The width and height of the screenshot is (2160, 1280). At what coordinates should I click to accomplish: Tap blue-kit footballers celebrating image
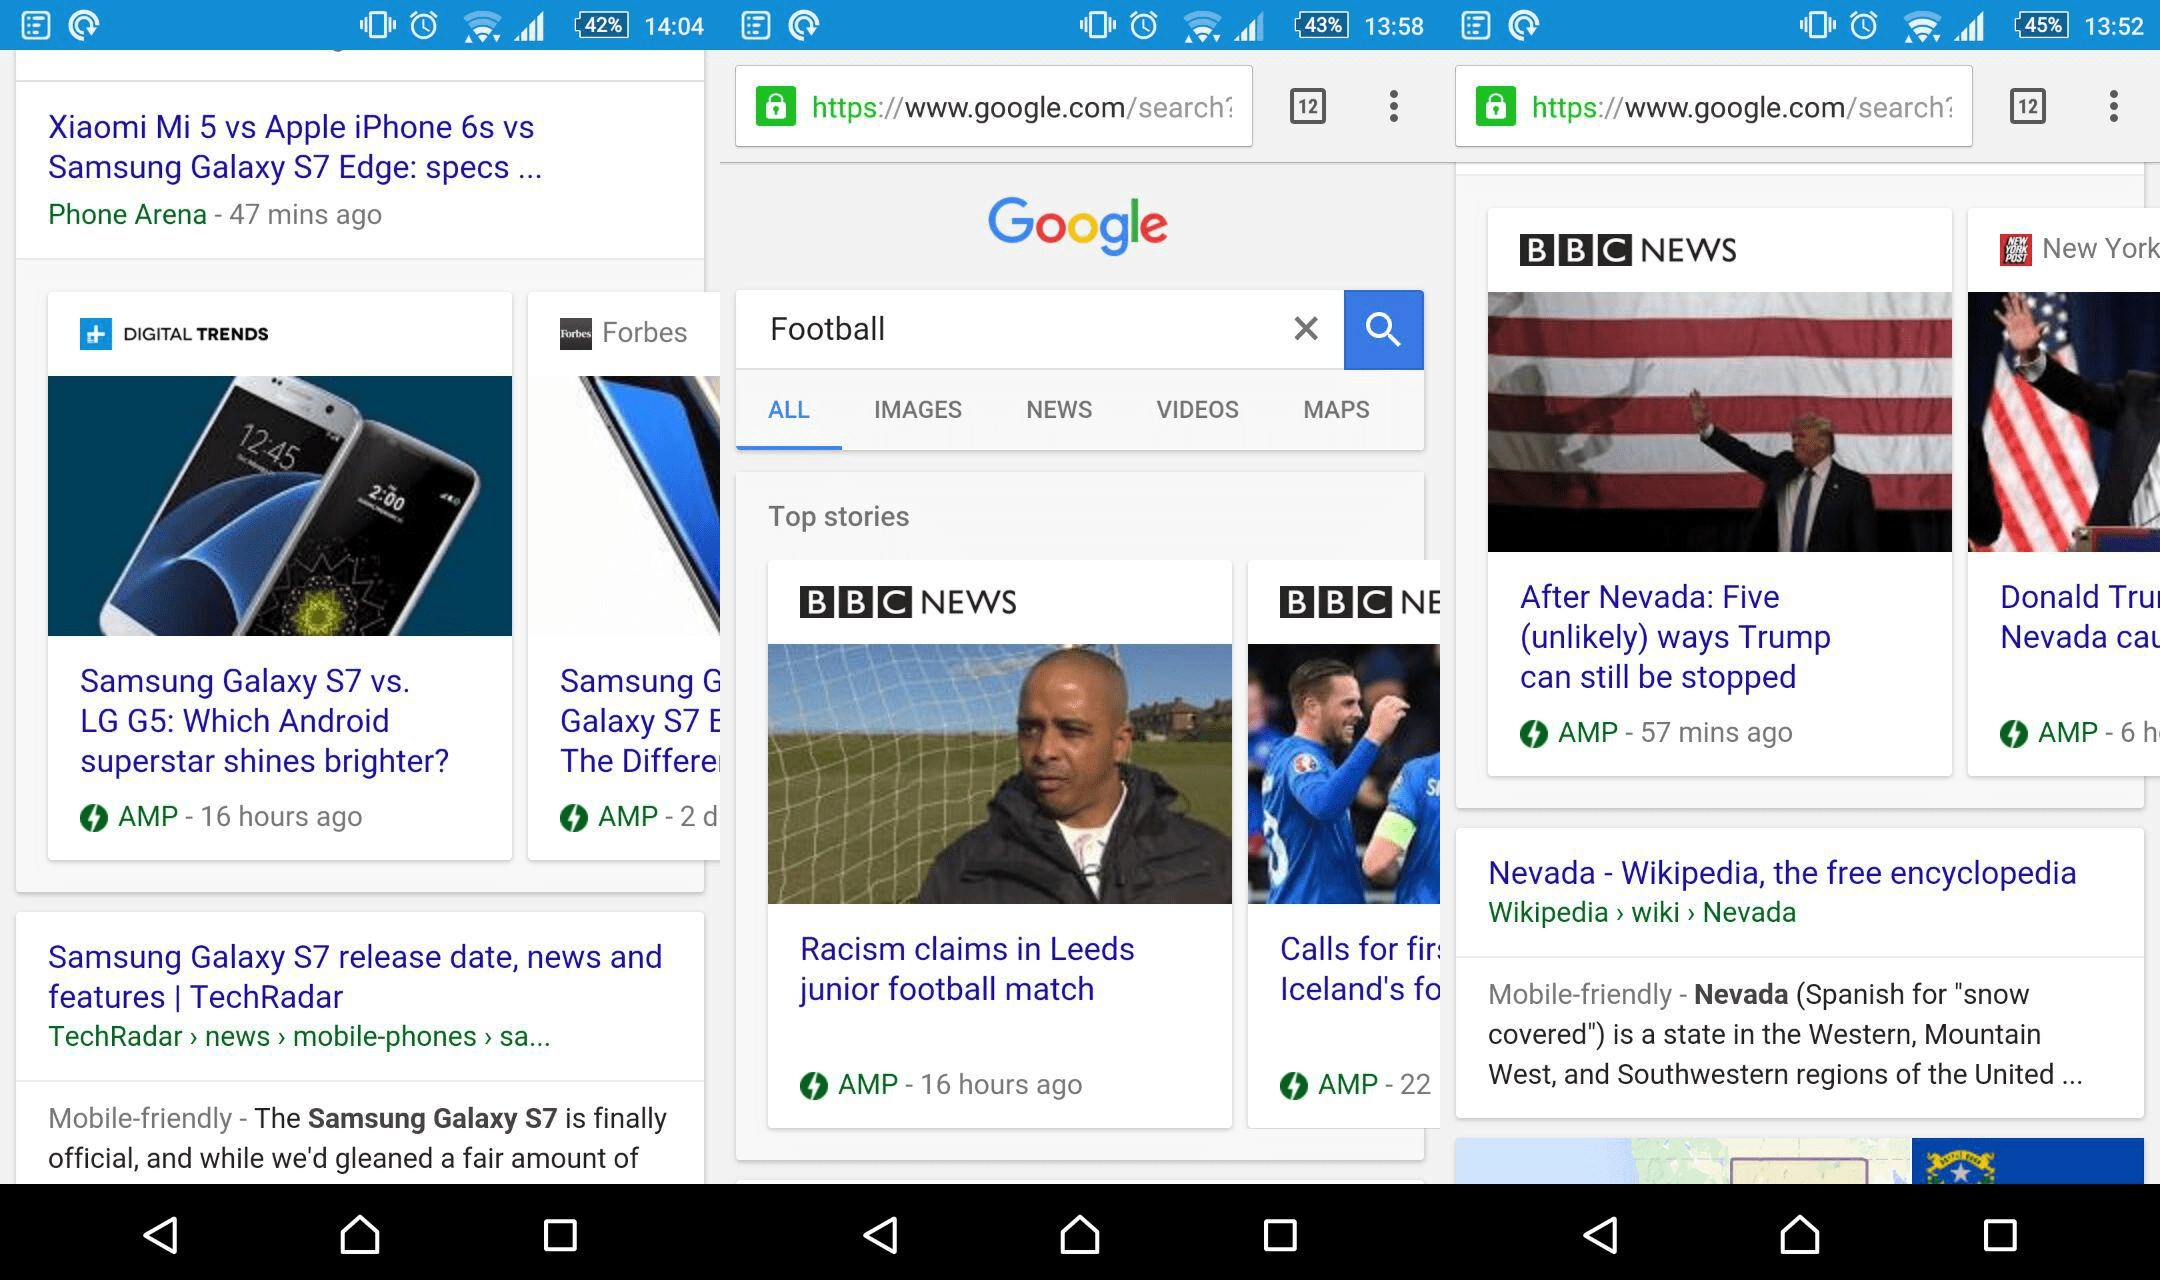click(1344, 774)
